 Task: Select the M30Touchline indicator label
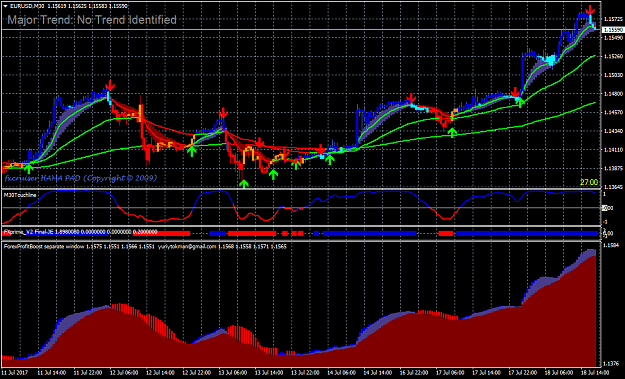click(20, 195)
